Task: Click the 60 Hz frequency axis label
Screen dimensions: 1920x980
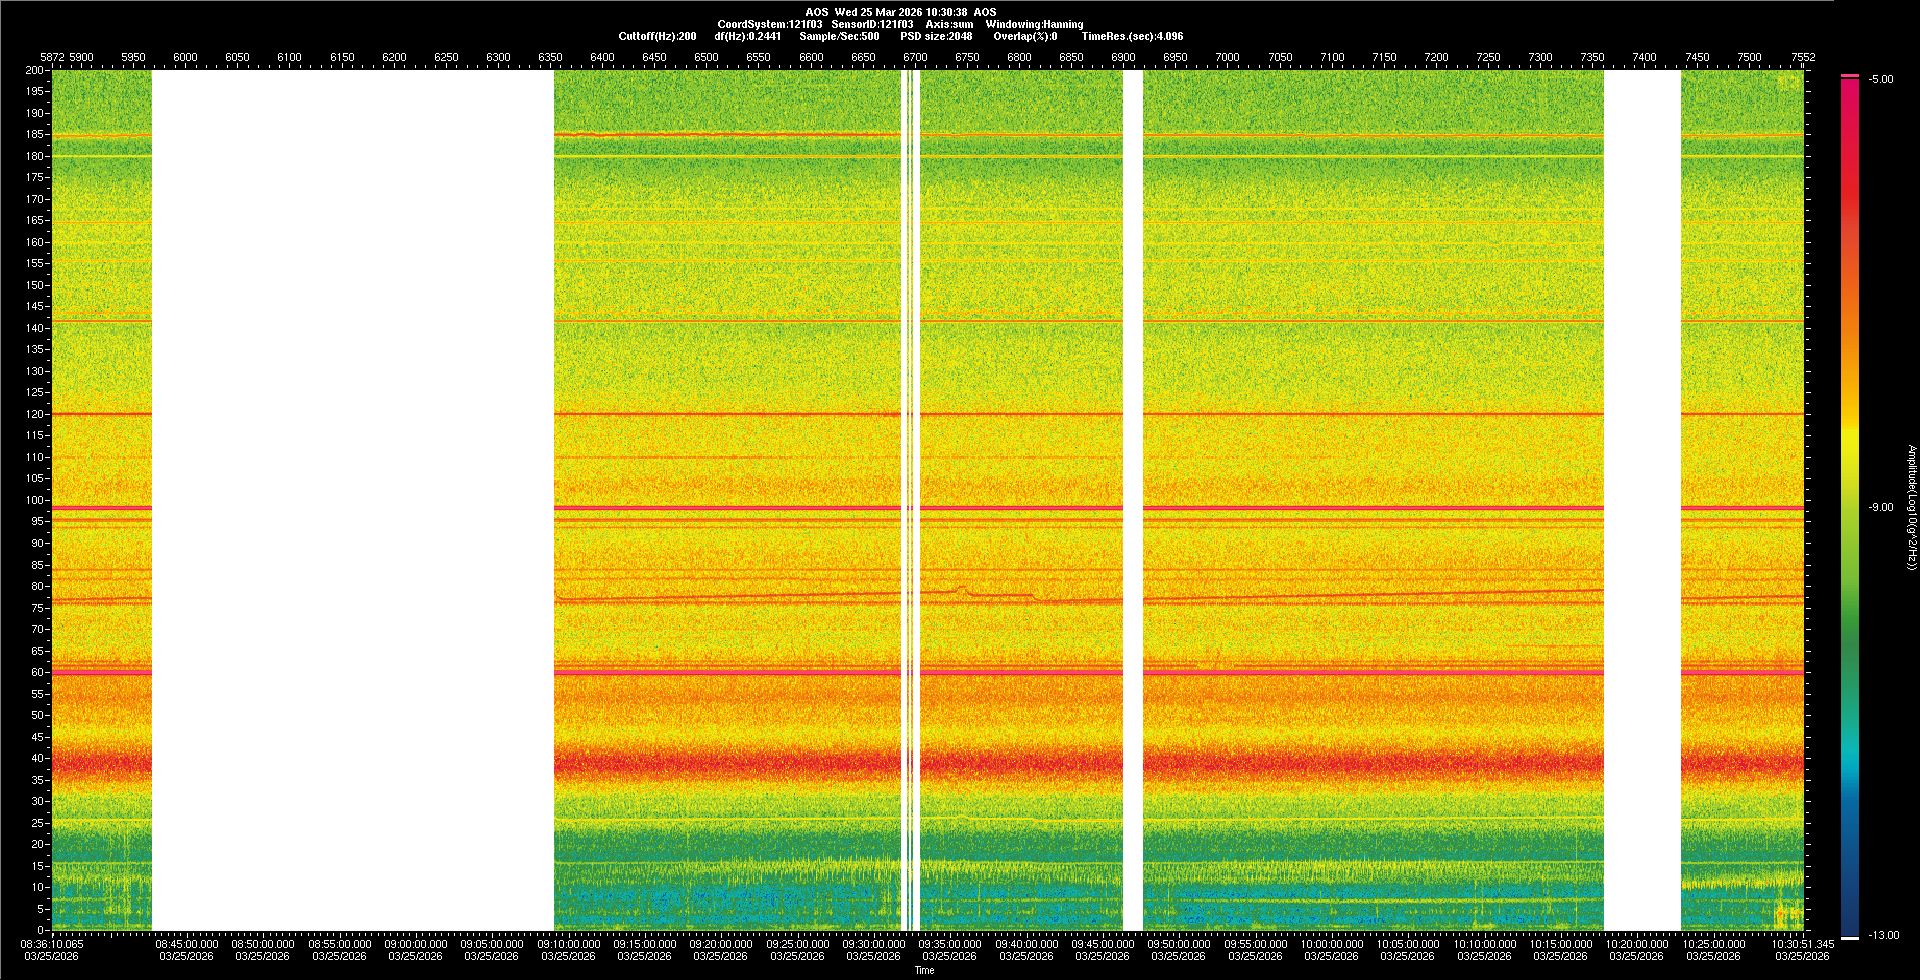Action: (36, 672)
